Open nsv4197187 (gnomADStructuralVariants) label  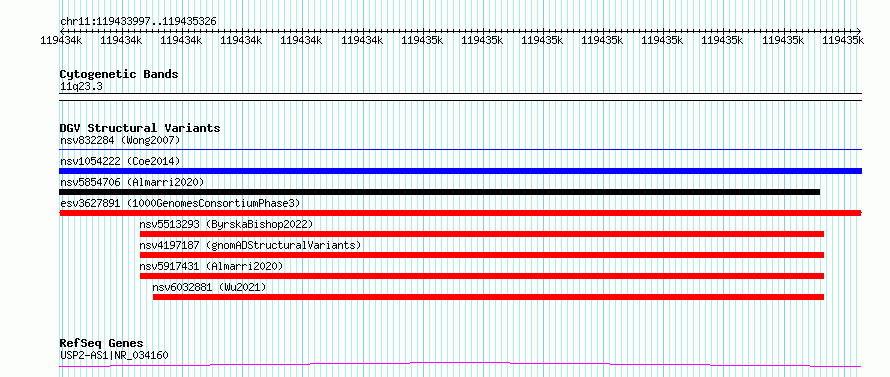coord(250,245)
